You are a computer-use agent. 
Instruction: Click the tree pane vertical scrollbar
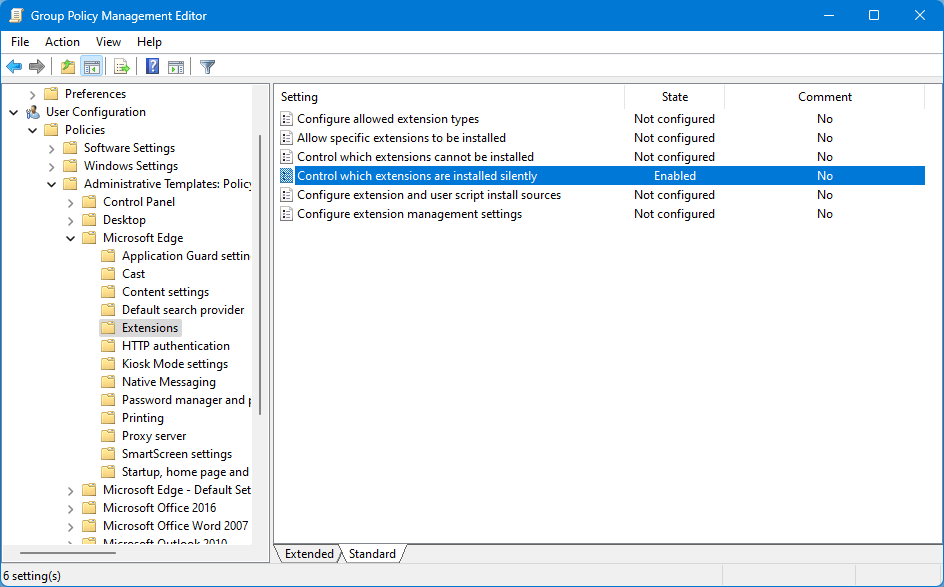(x=260, y=275)
